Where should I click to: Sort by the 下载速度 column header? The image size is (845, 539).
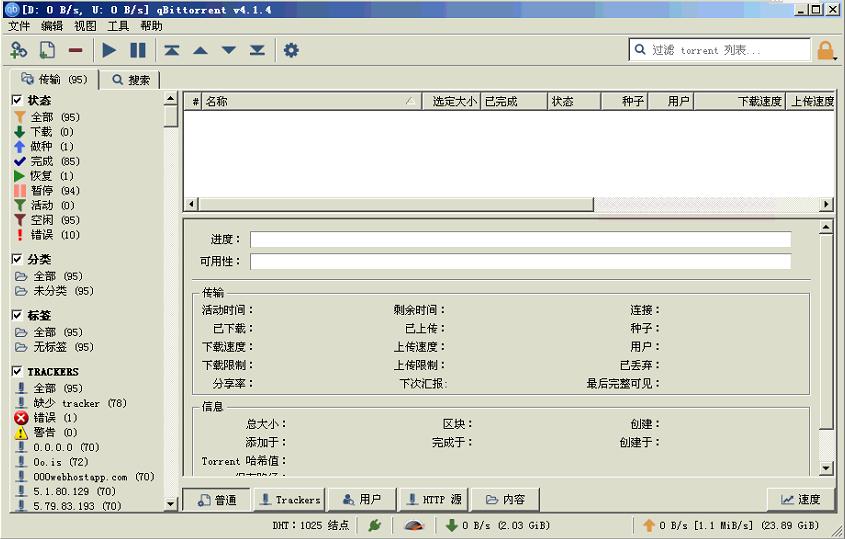pos(739,101)
